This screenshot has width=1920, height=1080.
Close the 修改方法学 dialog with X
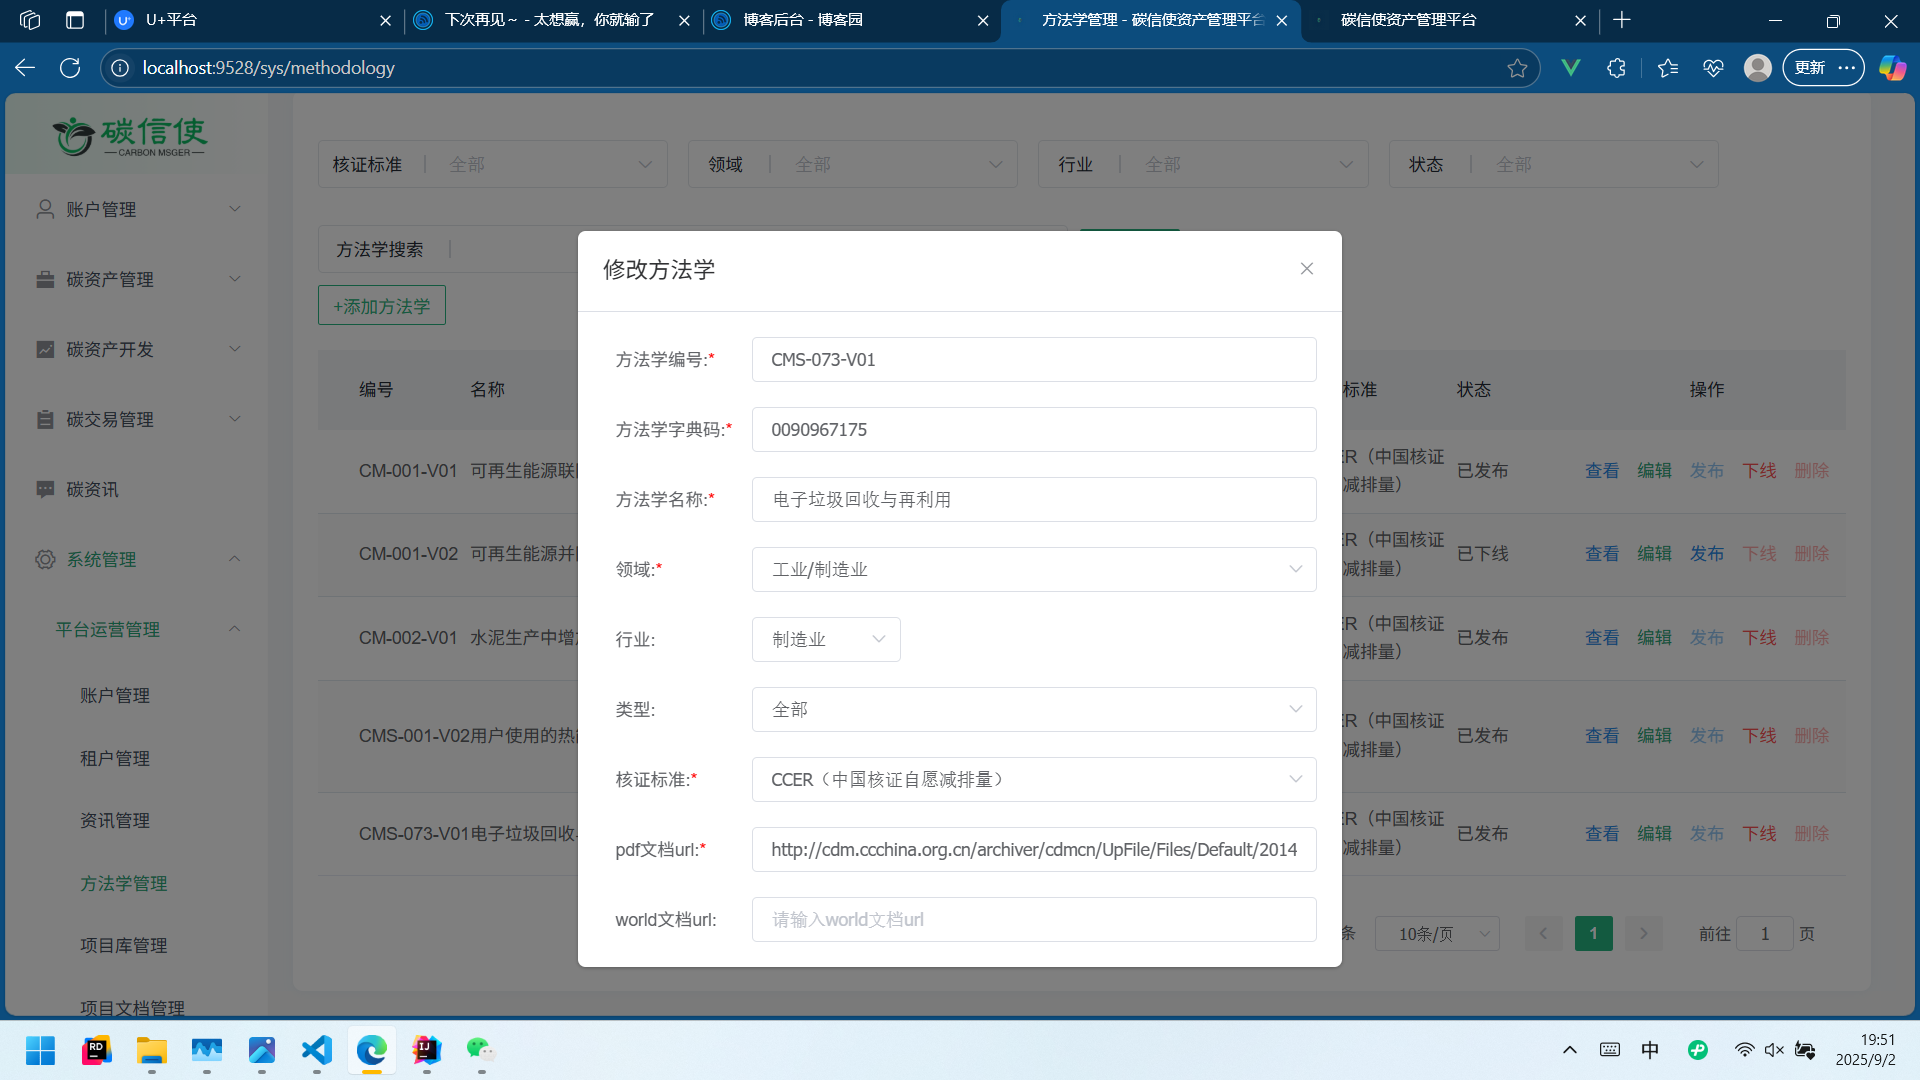tap(1306, 269)
